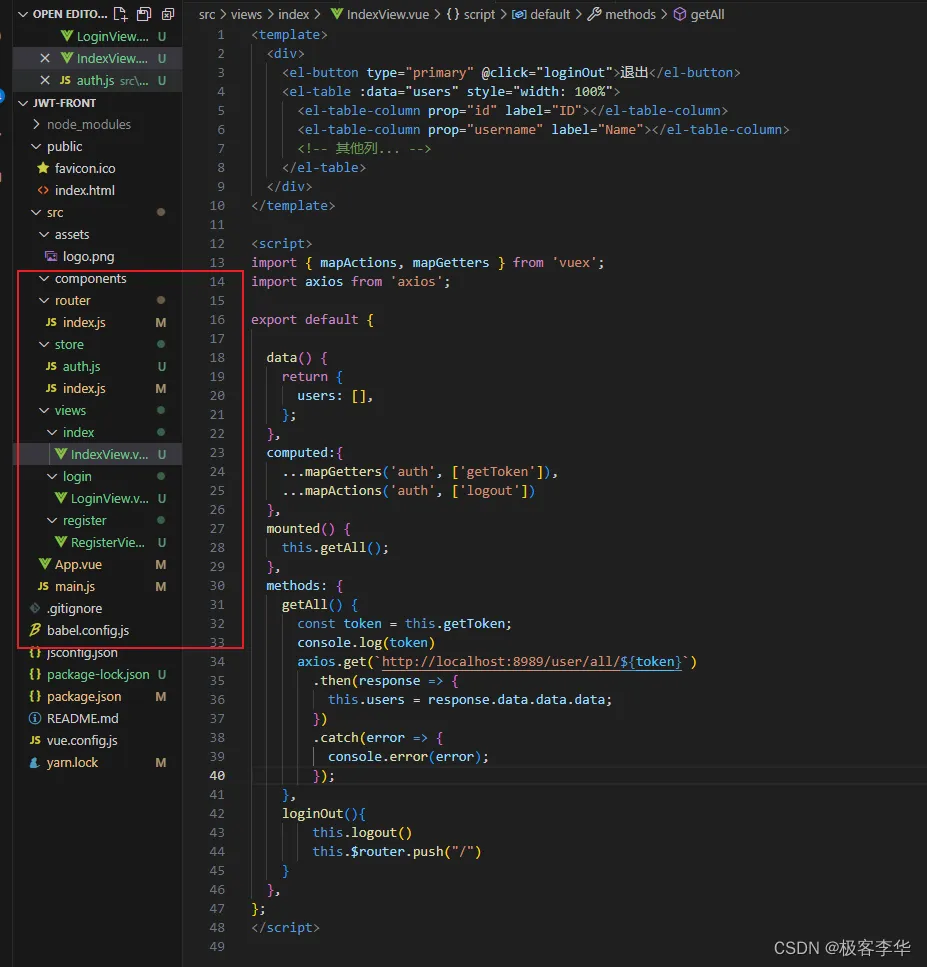Click the methods breadcrumb segment
The image size is (927, 967).
coord(630,14)
